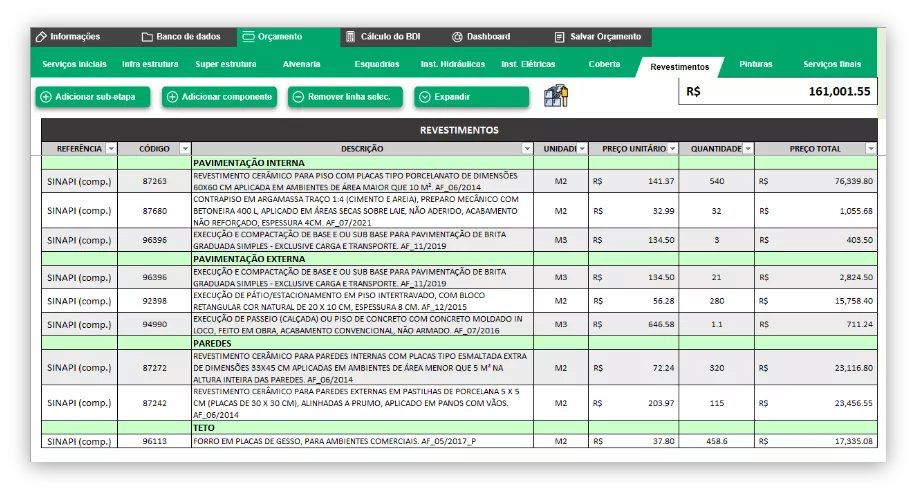This screenshot has width=916, height=495.
Task: Switch to Serviços finais stage
Action: 832,64
